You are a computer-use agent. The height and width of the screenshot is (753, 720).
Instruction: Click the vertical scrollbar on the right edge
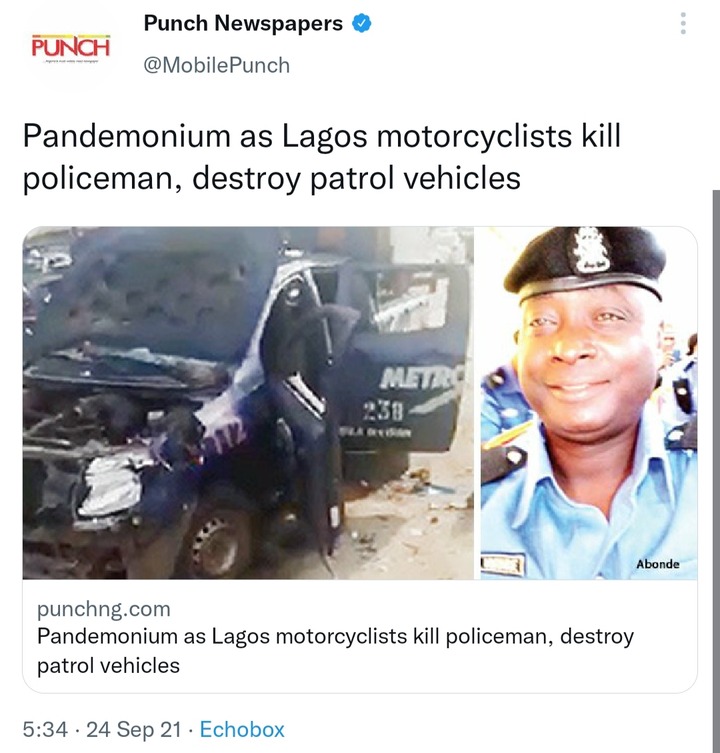click(x=716, y=471)
